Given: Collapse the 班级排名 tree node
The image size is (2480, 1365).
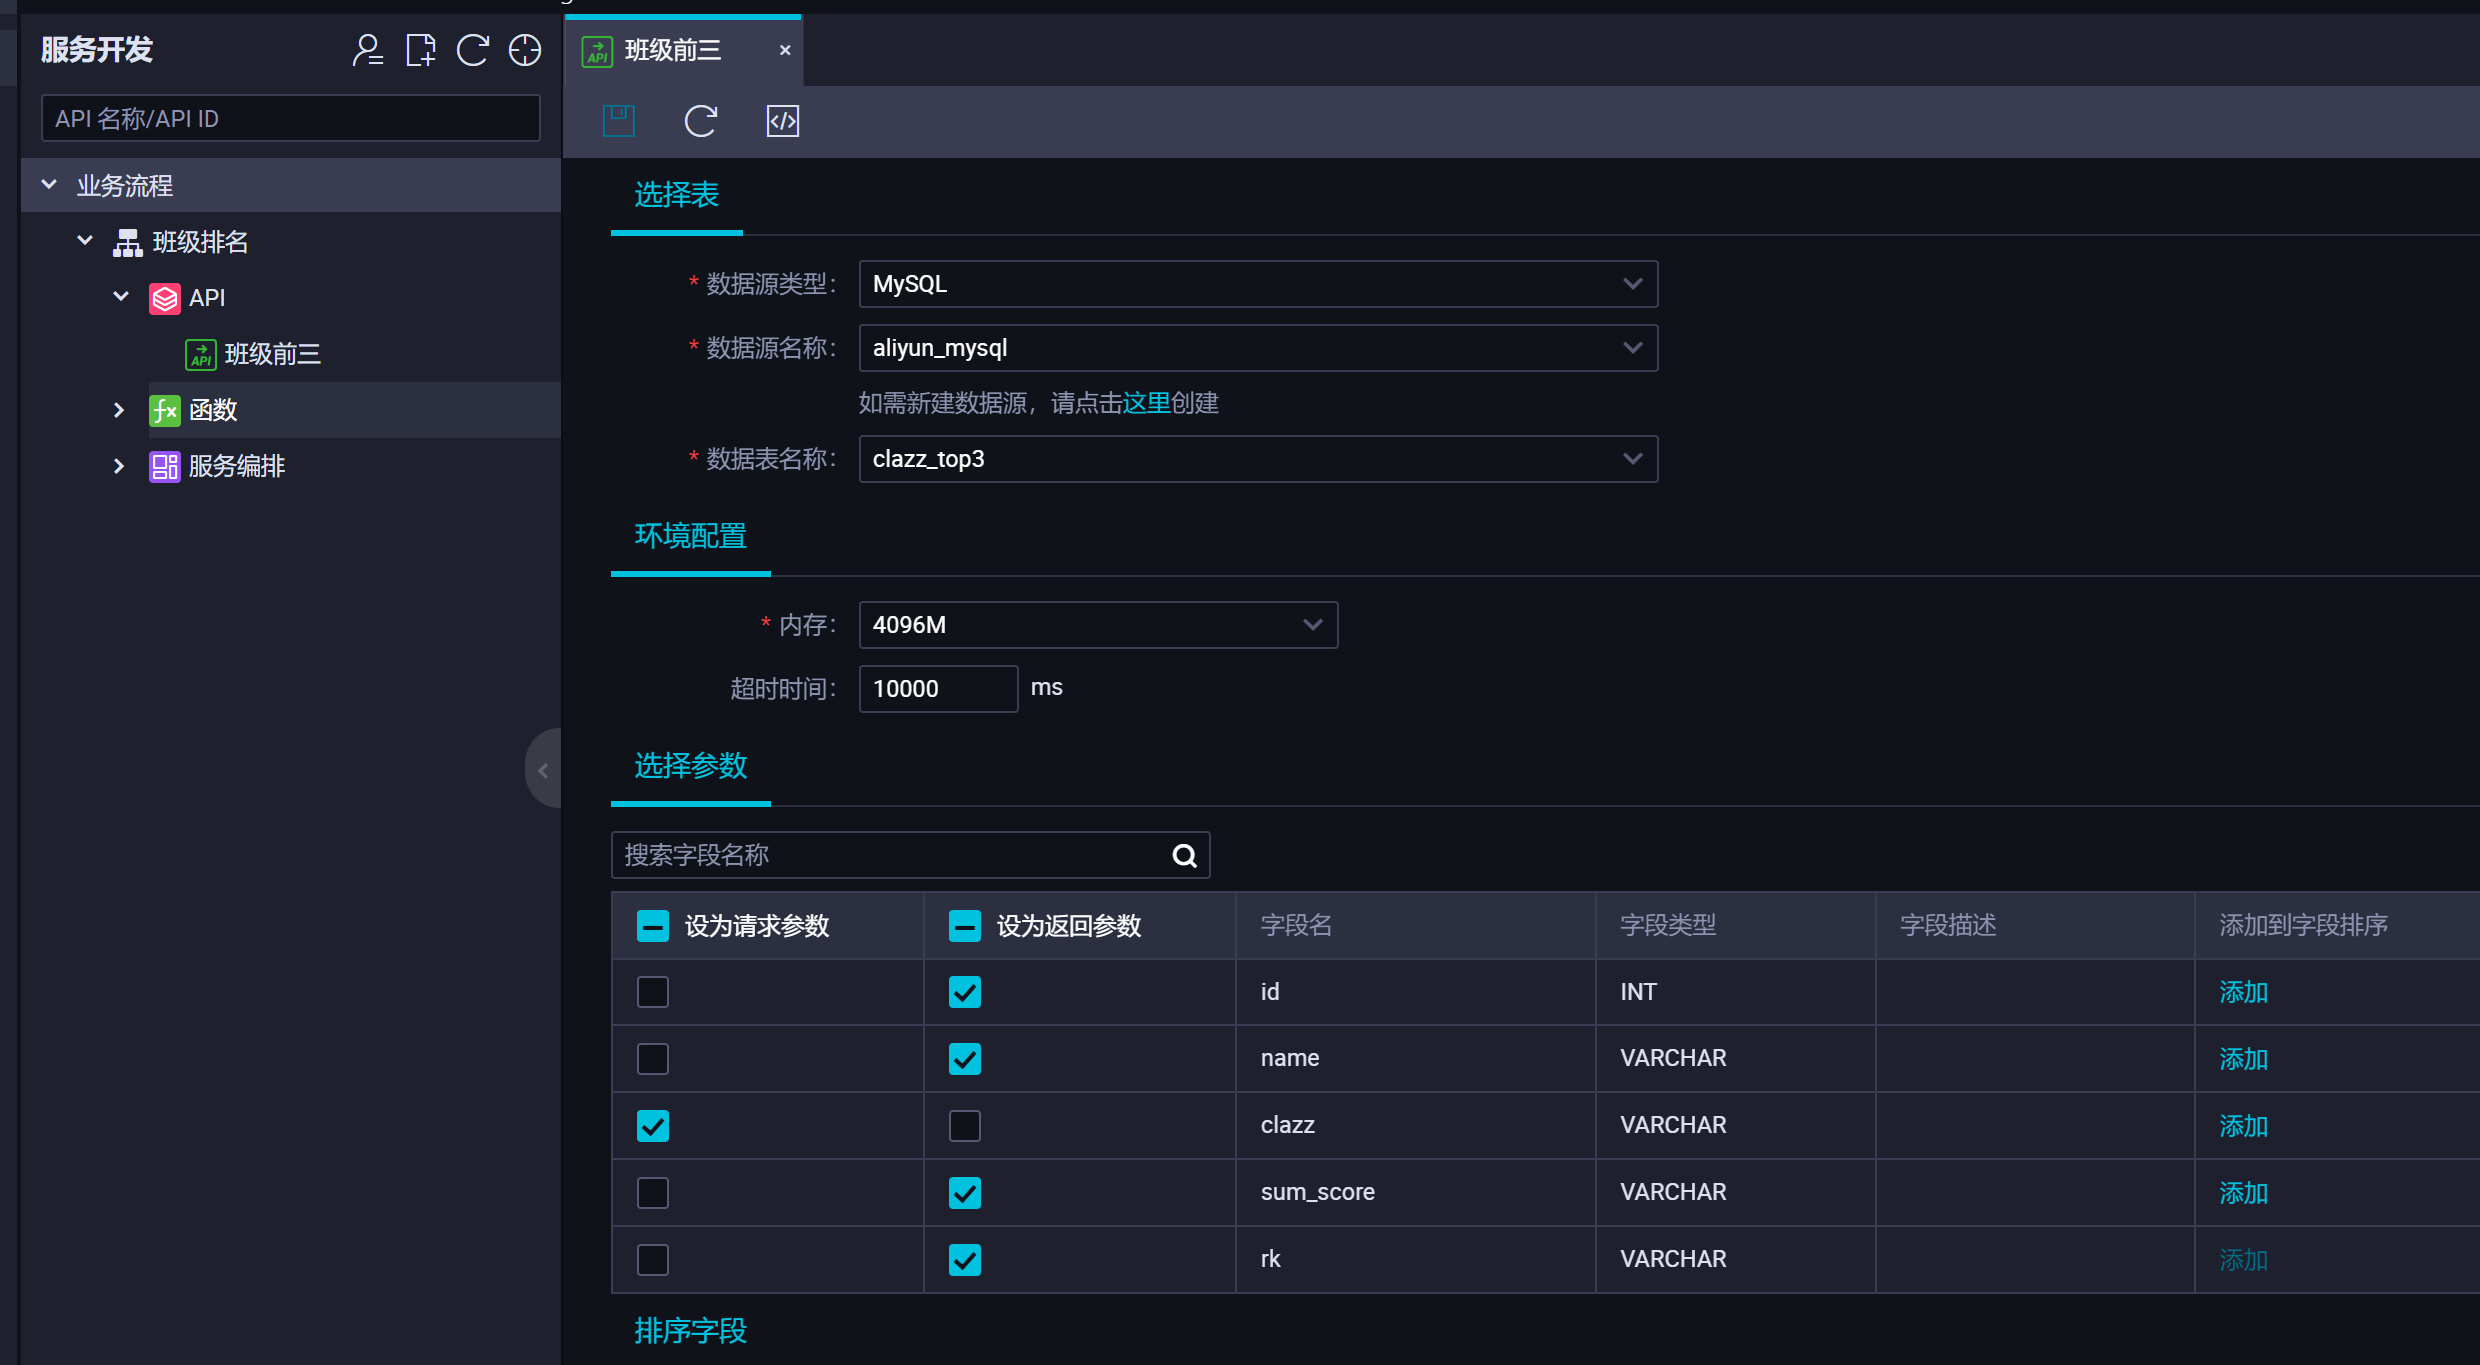Looking at the screenshot, I should (85, 241).
